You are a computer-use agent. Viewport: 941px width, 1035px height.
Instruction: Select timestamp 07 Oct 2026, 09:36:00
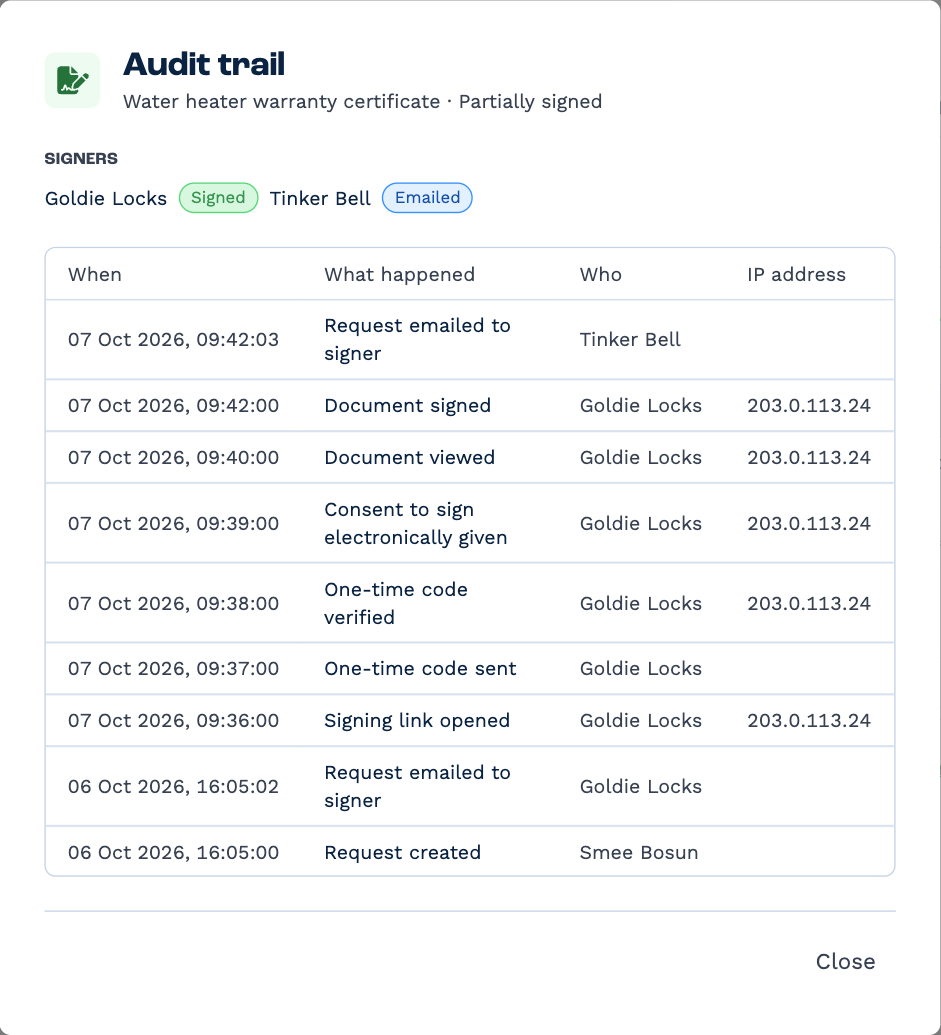(174, 721)
